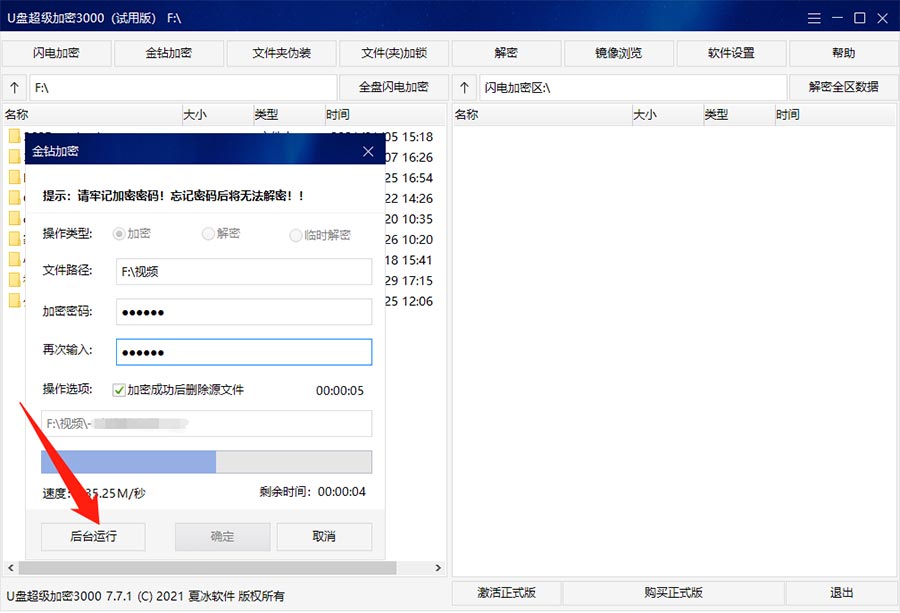Sort right panel by 名称 column
The image size is (900, 613).
point(543,115)
